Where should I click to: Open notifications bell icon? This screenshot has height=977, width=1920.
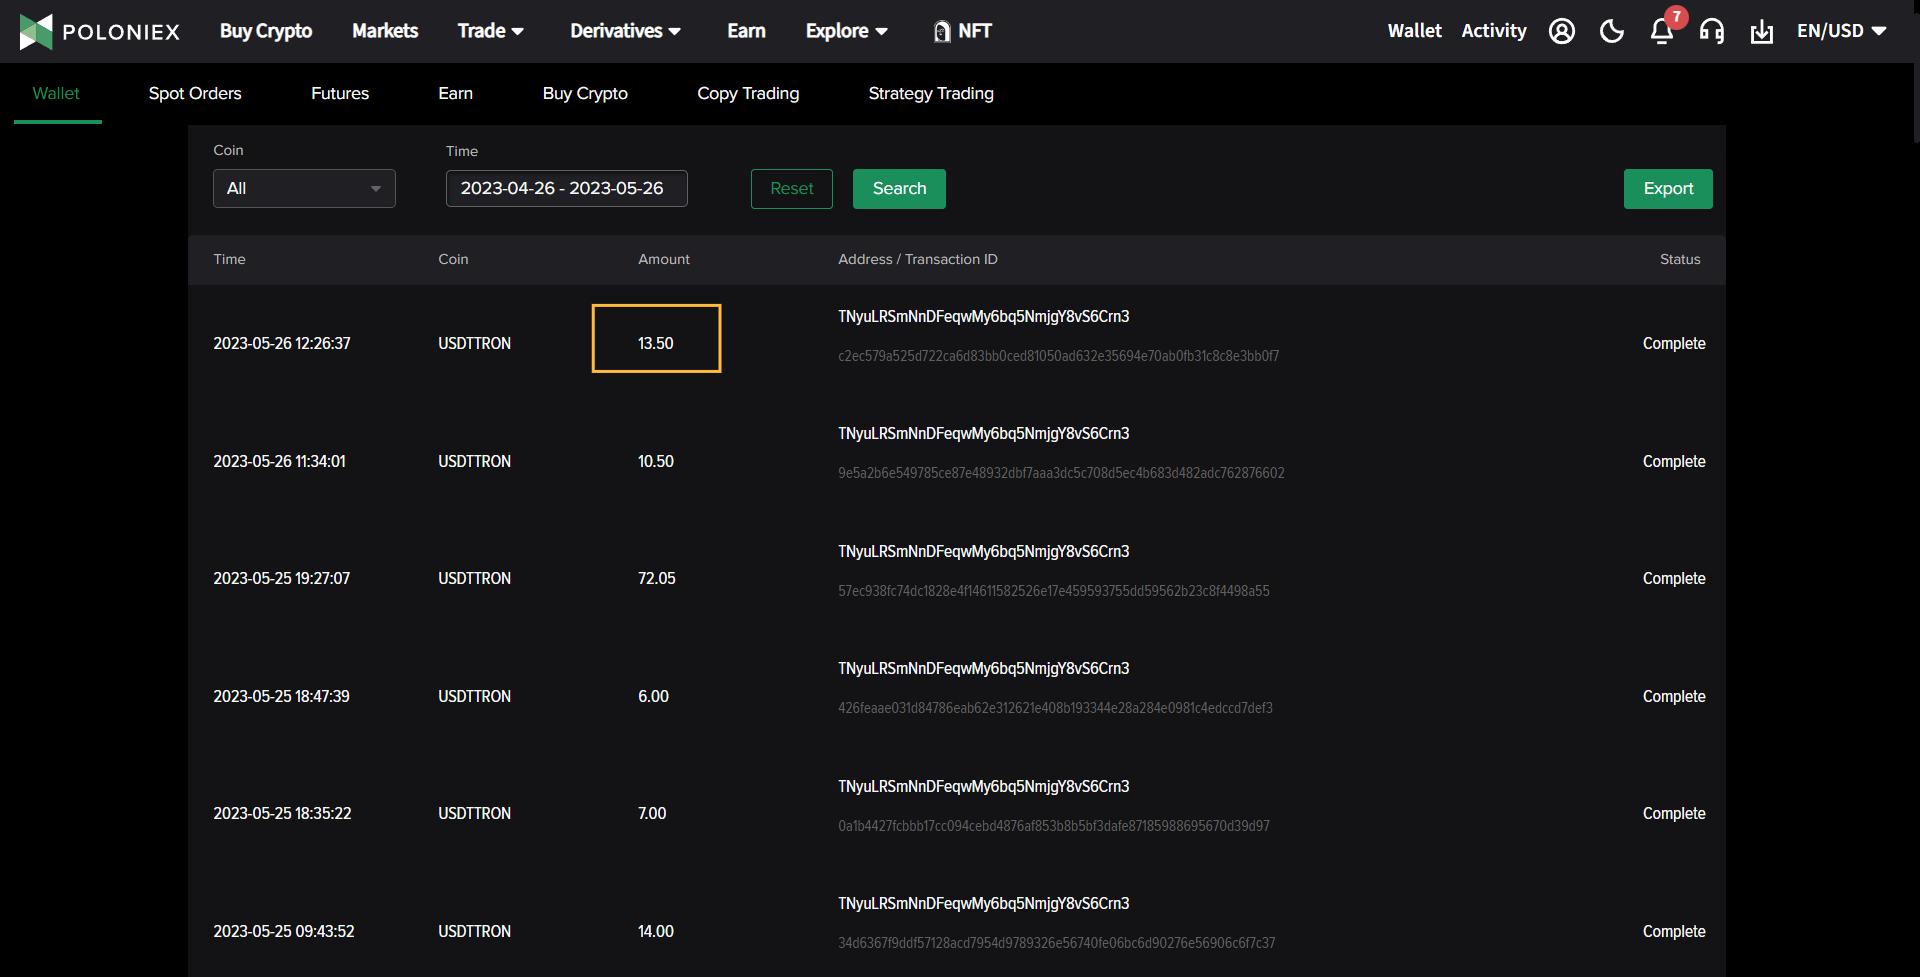[1661, 31]
